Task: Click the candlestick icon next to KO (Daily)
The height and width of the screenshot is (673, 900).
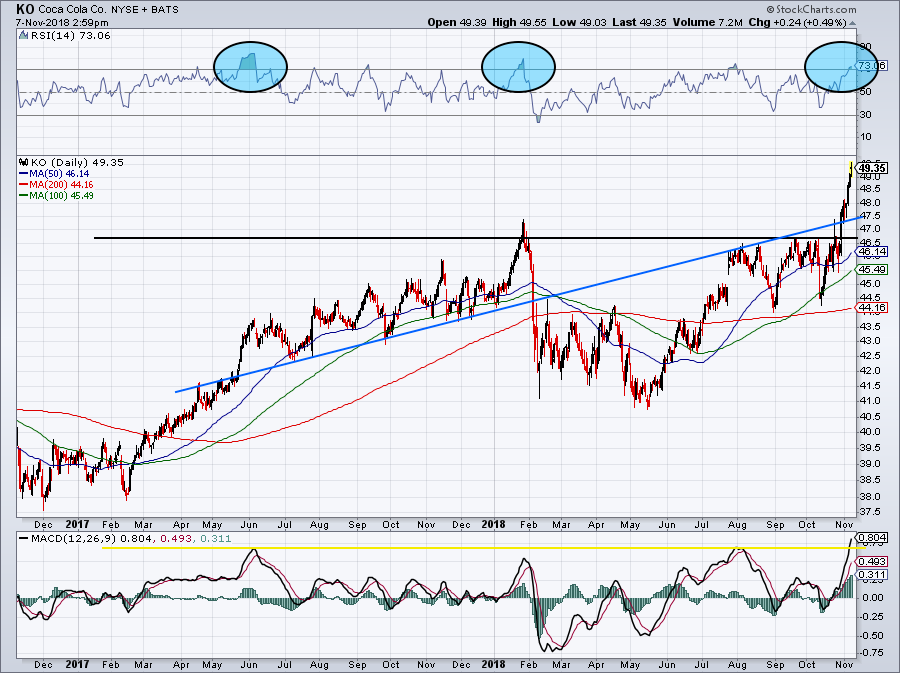Action: (24, 162)
